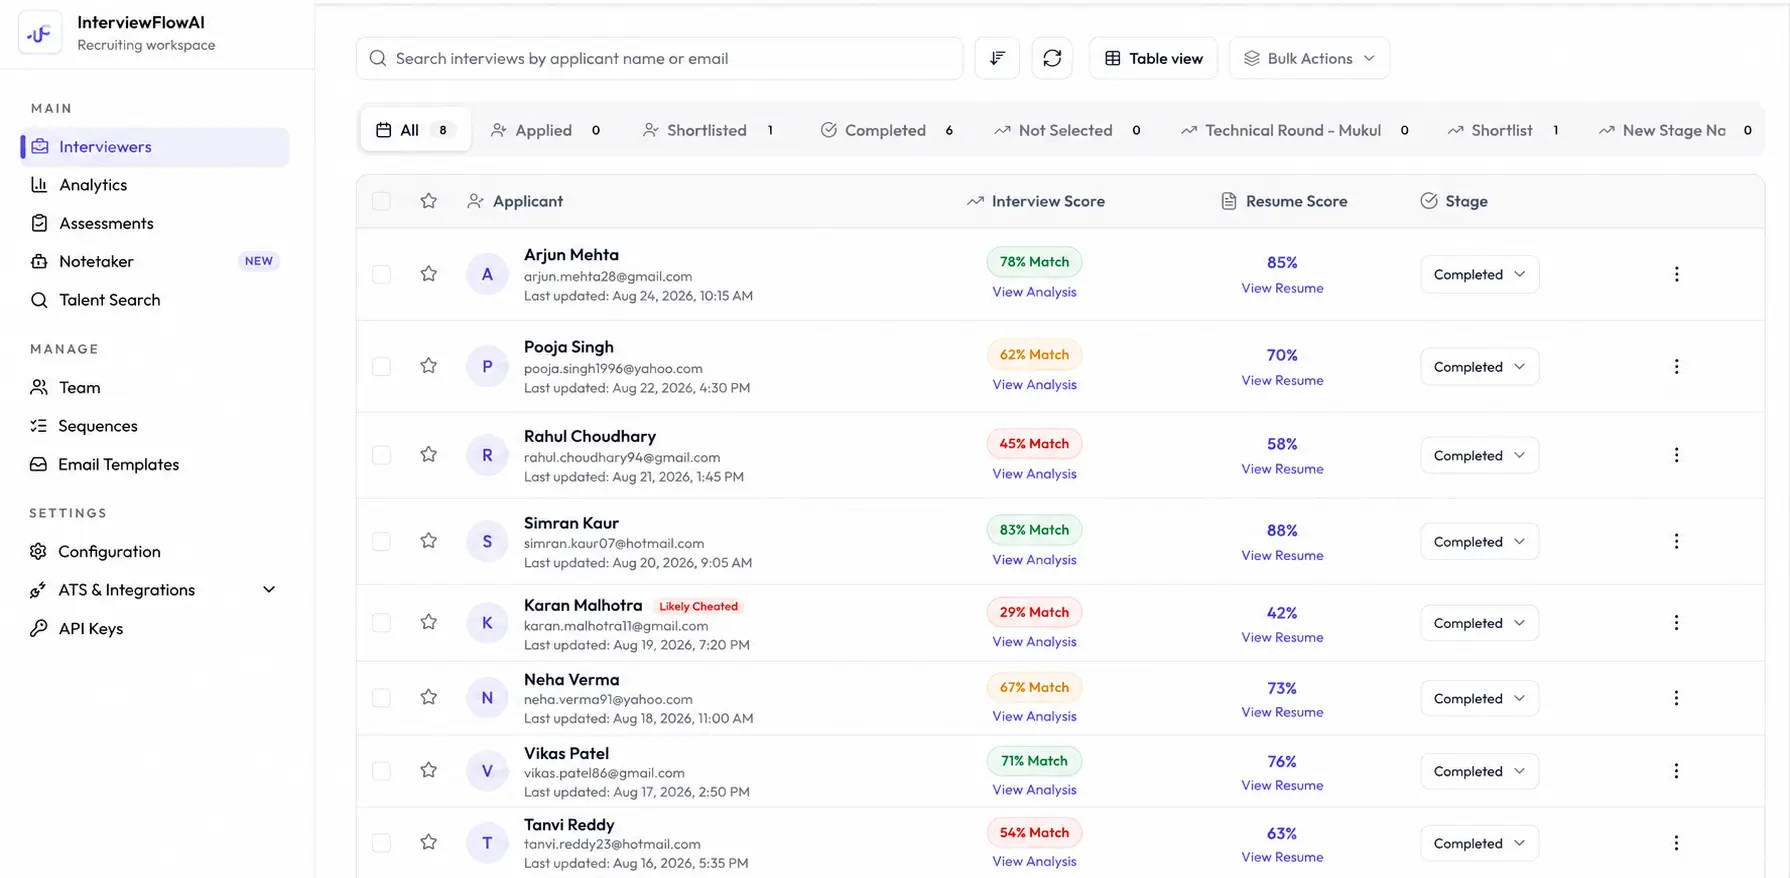This screenshot has width=1790, height=878.
Task: Click the search interviews input field
Action: (x=660, y=58)
